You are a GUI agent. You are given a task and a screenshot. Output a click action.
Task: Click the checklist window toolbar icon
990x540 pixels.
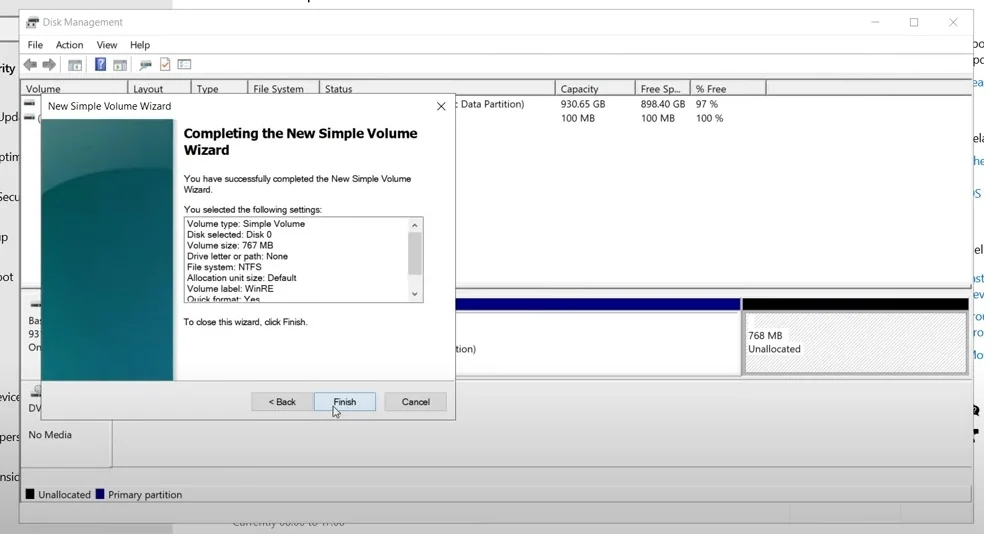(184, 64)
